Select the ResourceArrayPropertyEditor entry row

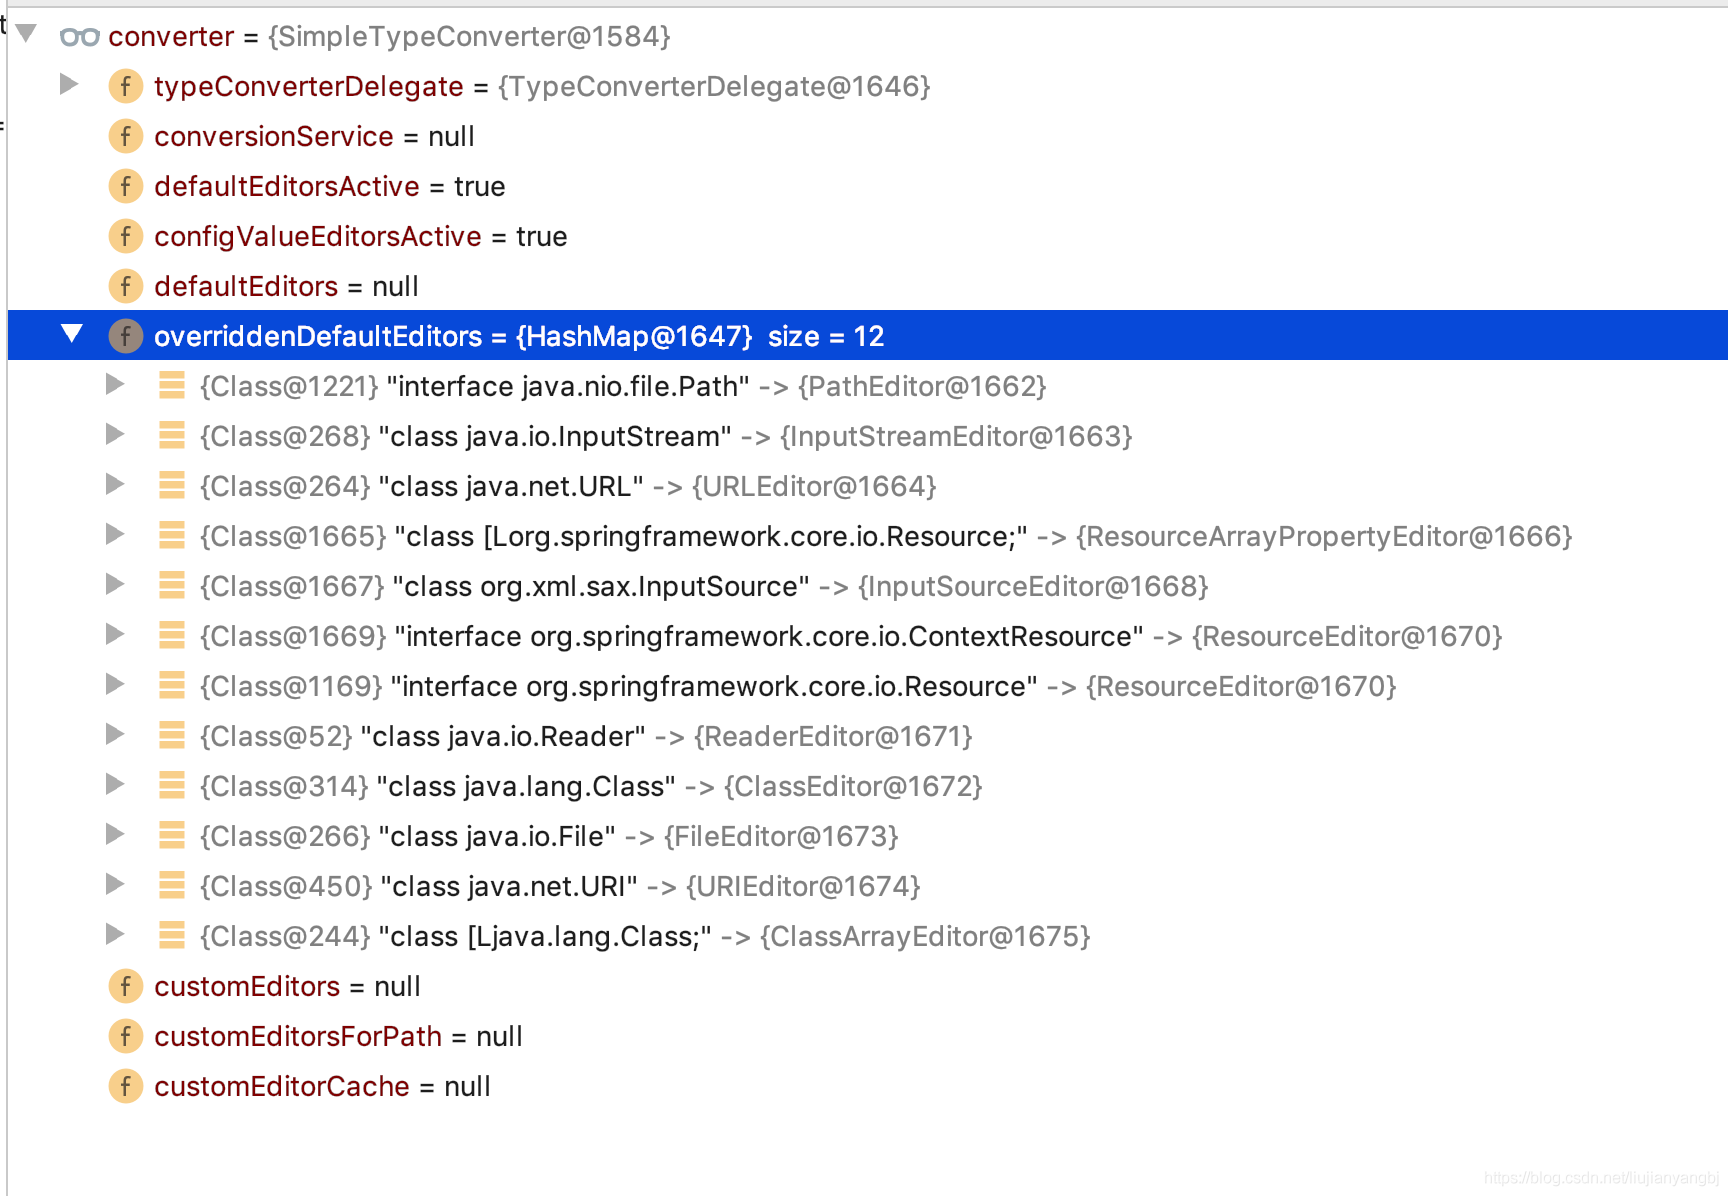pyautogui.click(x=884, y=536)
